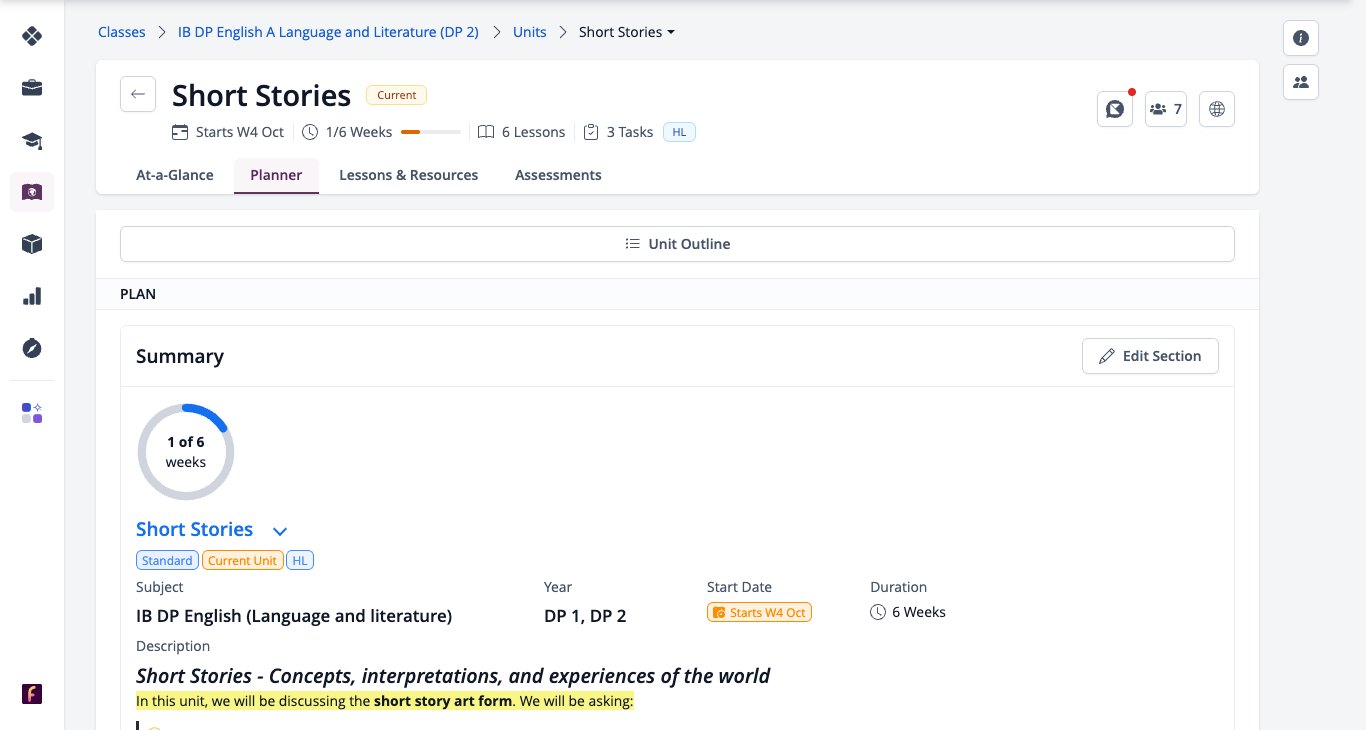
Task: Click the Standard tag in summary
Action: pyautogui.click(x=167, y=561)
